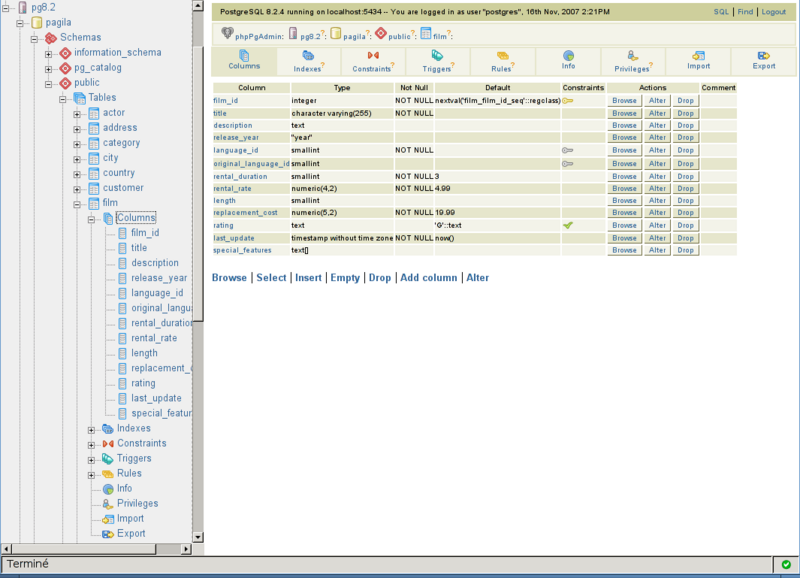Open the Import tab

(698, 61)
